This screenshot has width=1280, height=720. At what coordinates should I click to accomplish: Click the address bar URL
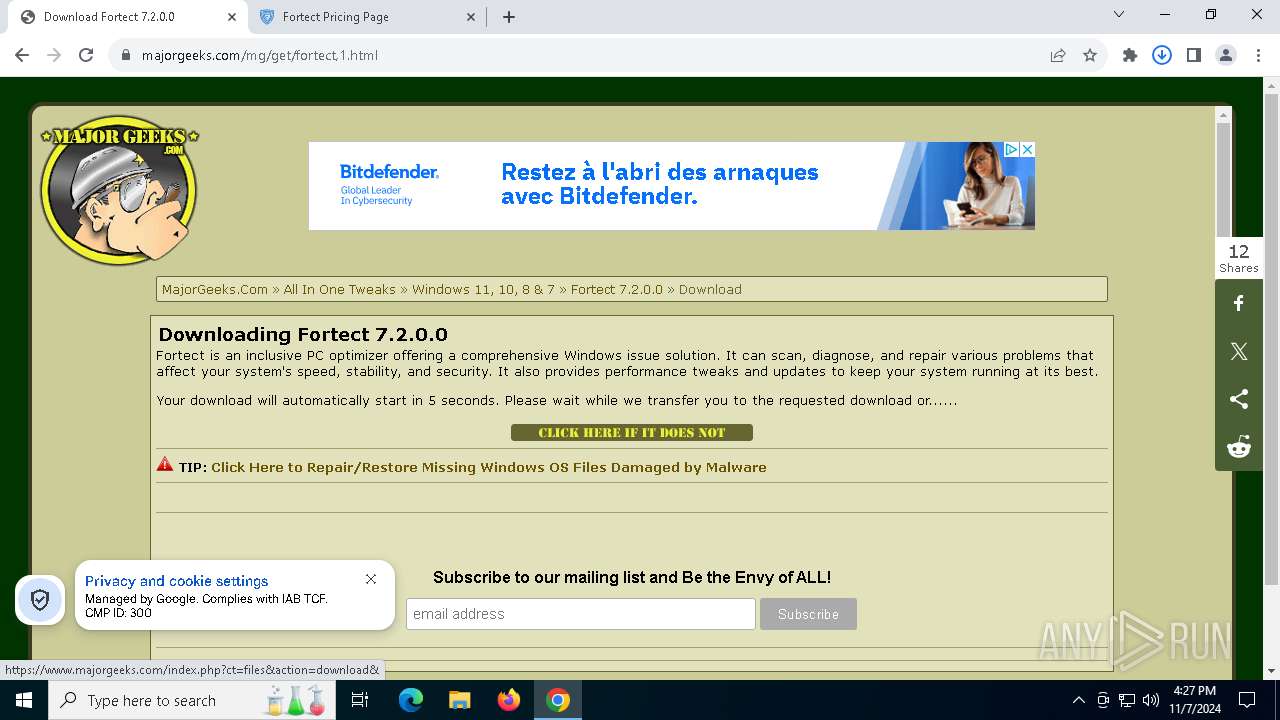pyautogui.click(x=260, y=55)
